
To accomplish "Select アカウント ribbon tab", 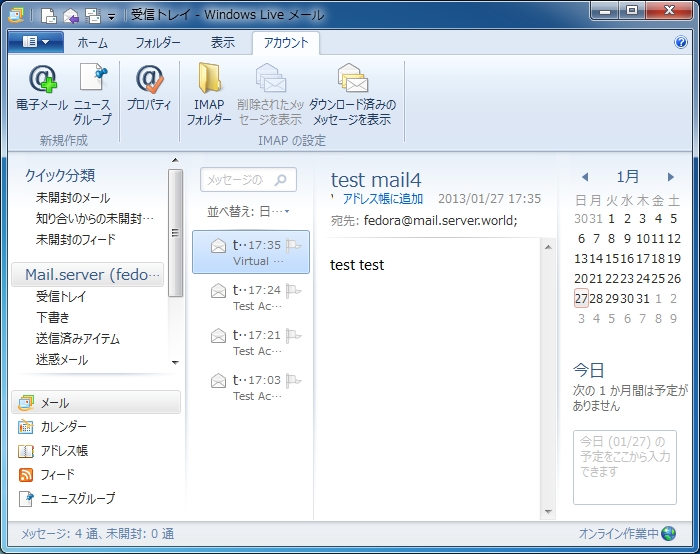I will click(286, 43).
